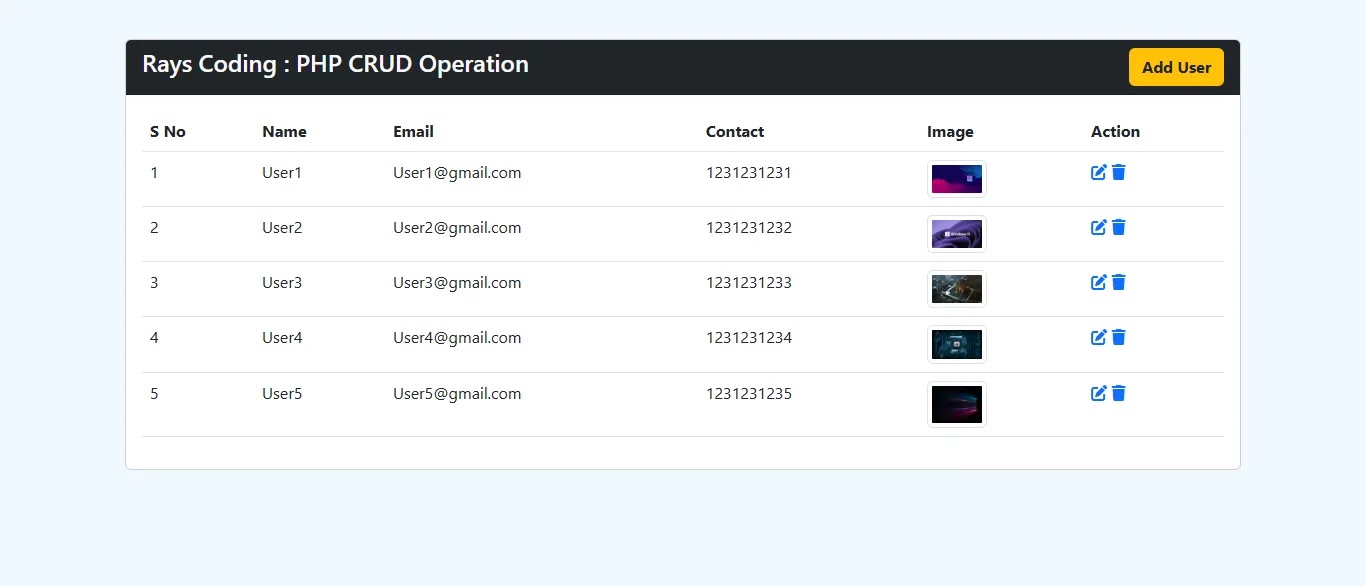Select the User4 name cell
This screenshot has height=586, width=1366.
pyautogui.click(x=282, y=337)
